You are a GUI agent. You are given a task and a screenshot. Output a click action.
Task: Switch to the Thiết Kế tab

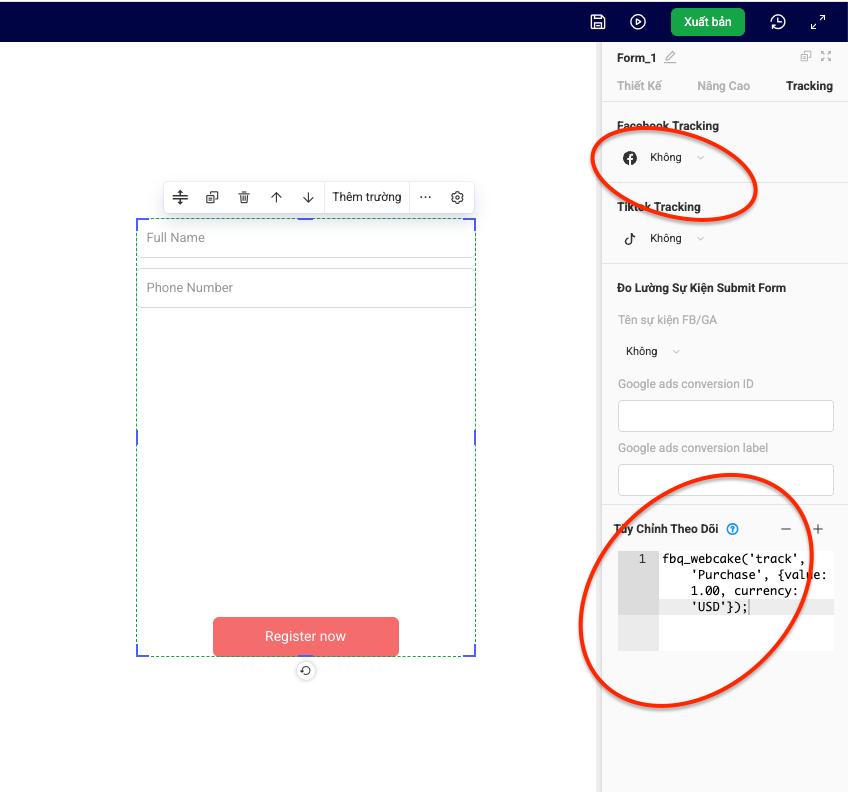639,86
